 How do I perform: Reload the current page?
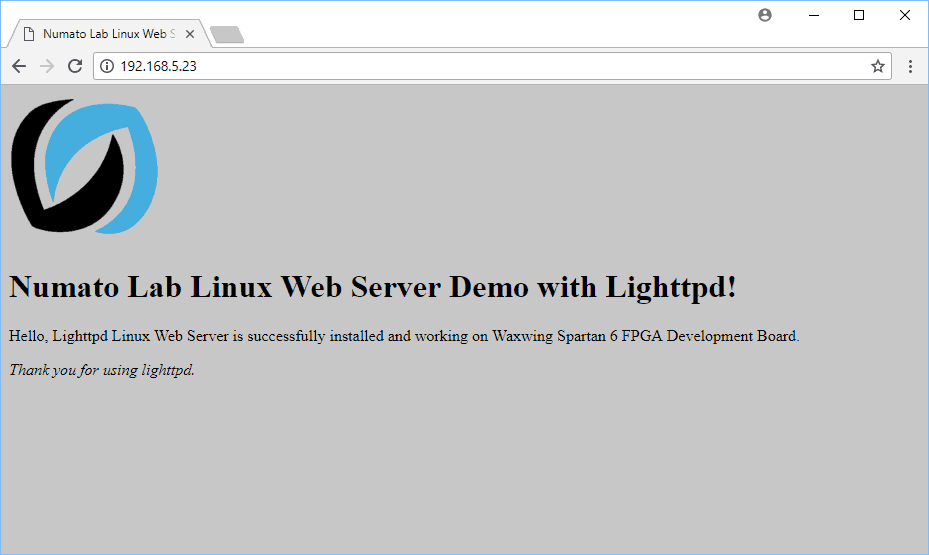click(x=74, y=66)
